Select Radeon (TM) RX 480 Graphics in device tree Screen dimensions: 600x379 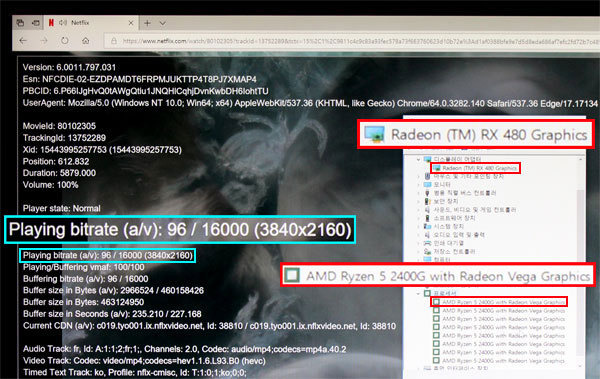479,168
